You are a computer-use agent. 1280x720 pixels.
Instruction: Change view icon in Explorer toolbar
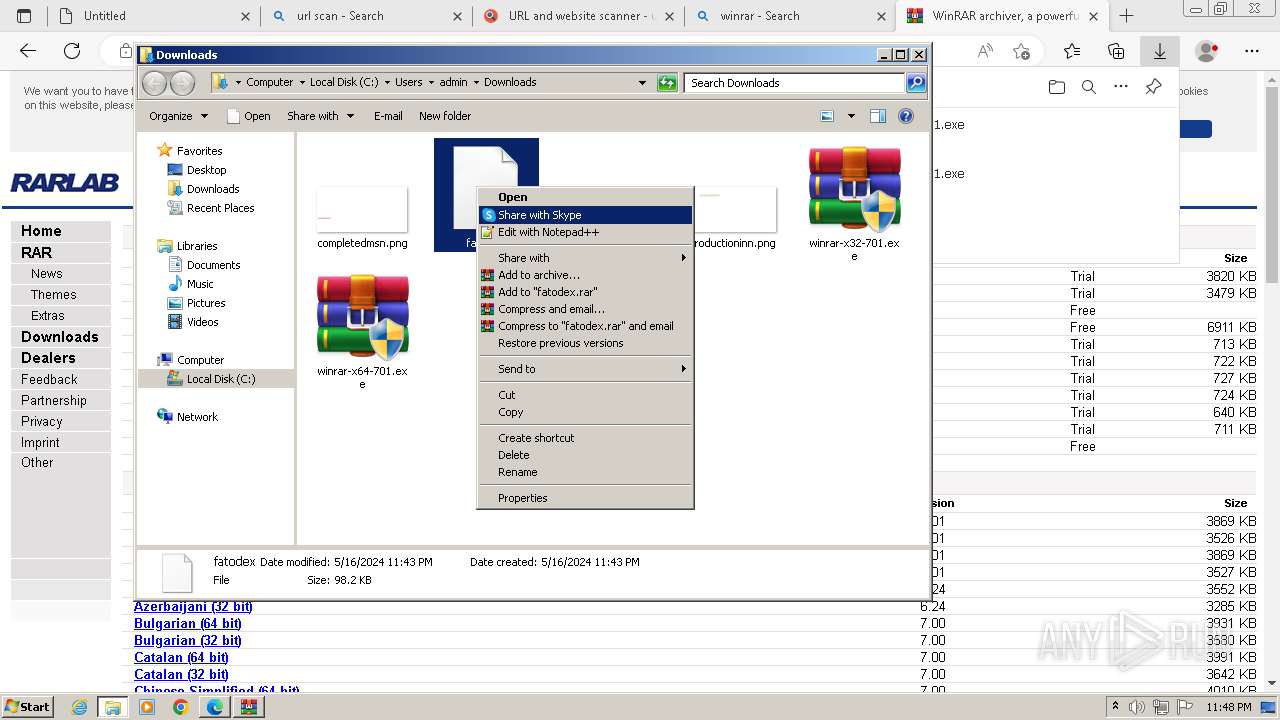click(x=827, y=116)
